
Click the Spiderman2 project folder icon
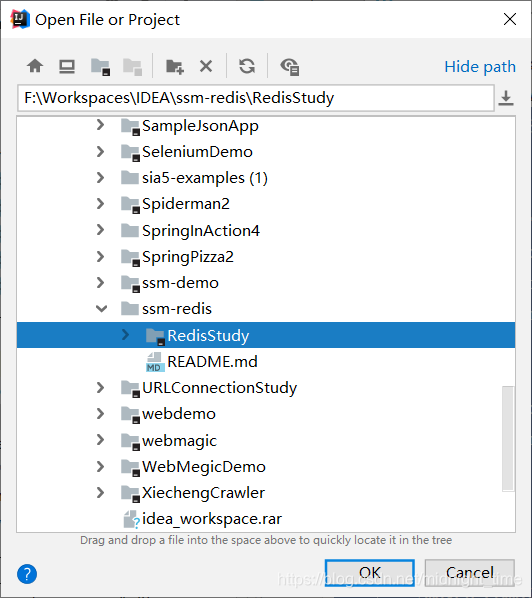130,205
